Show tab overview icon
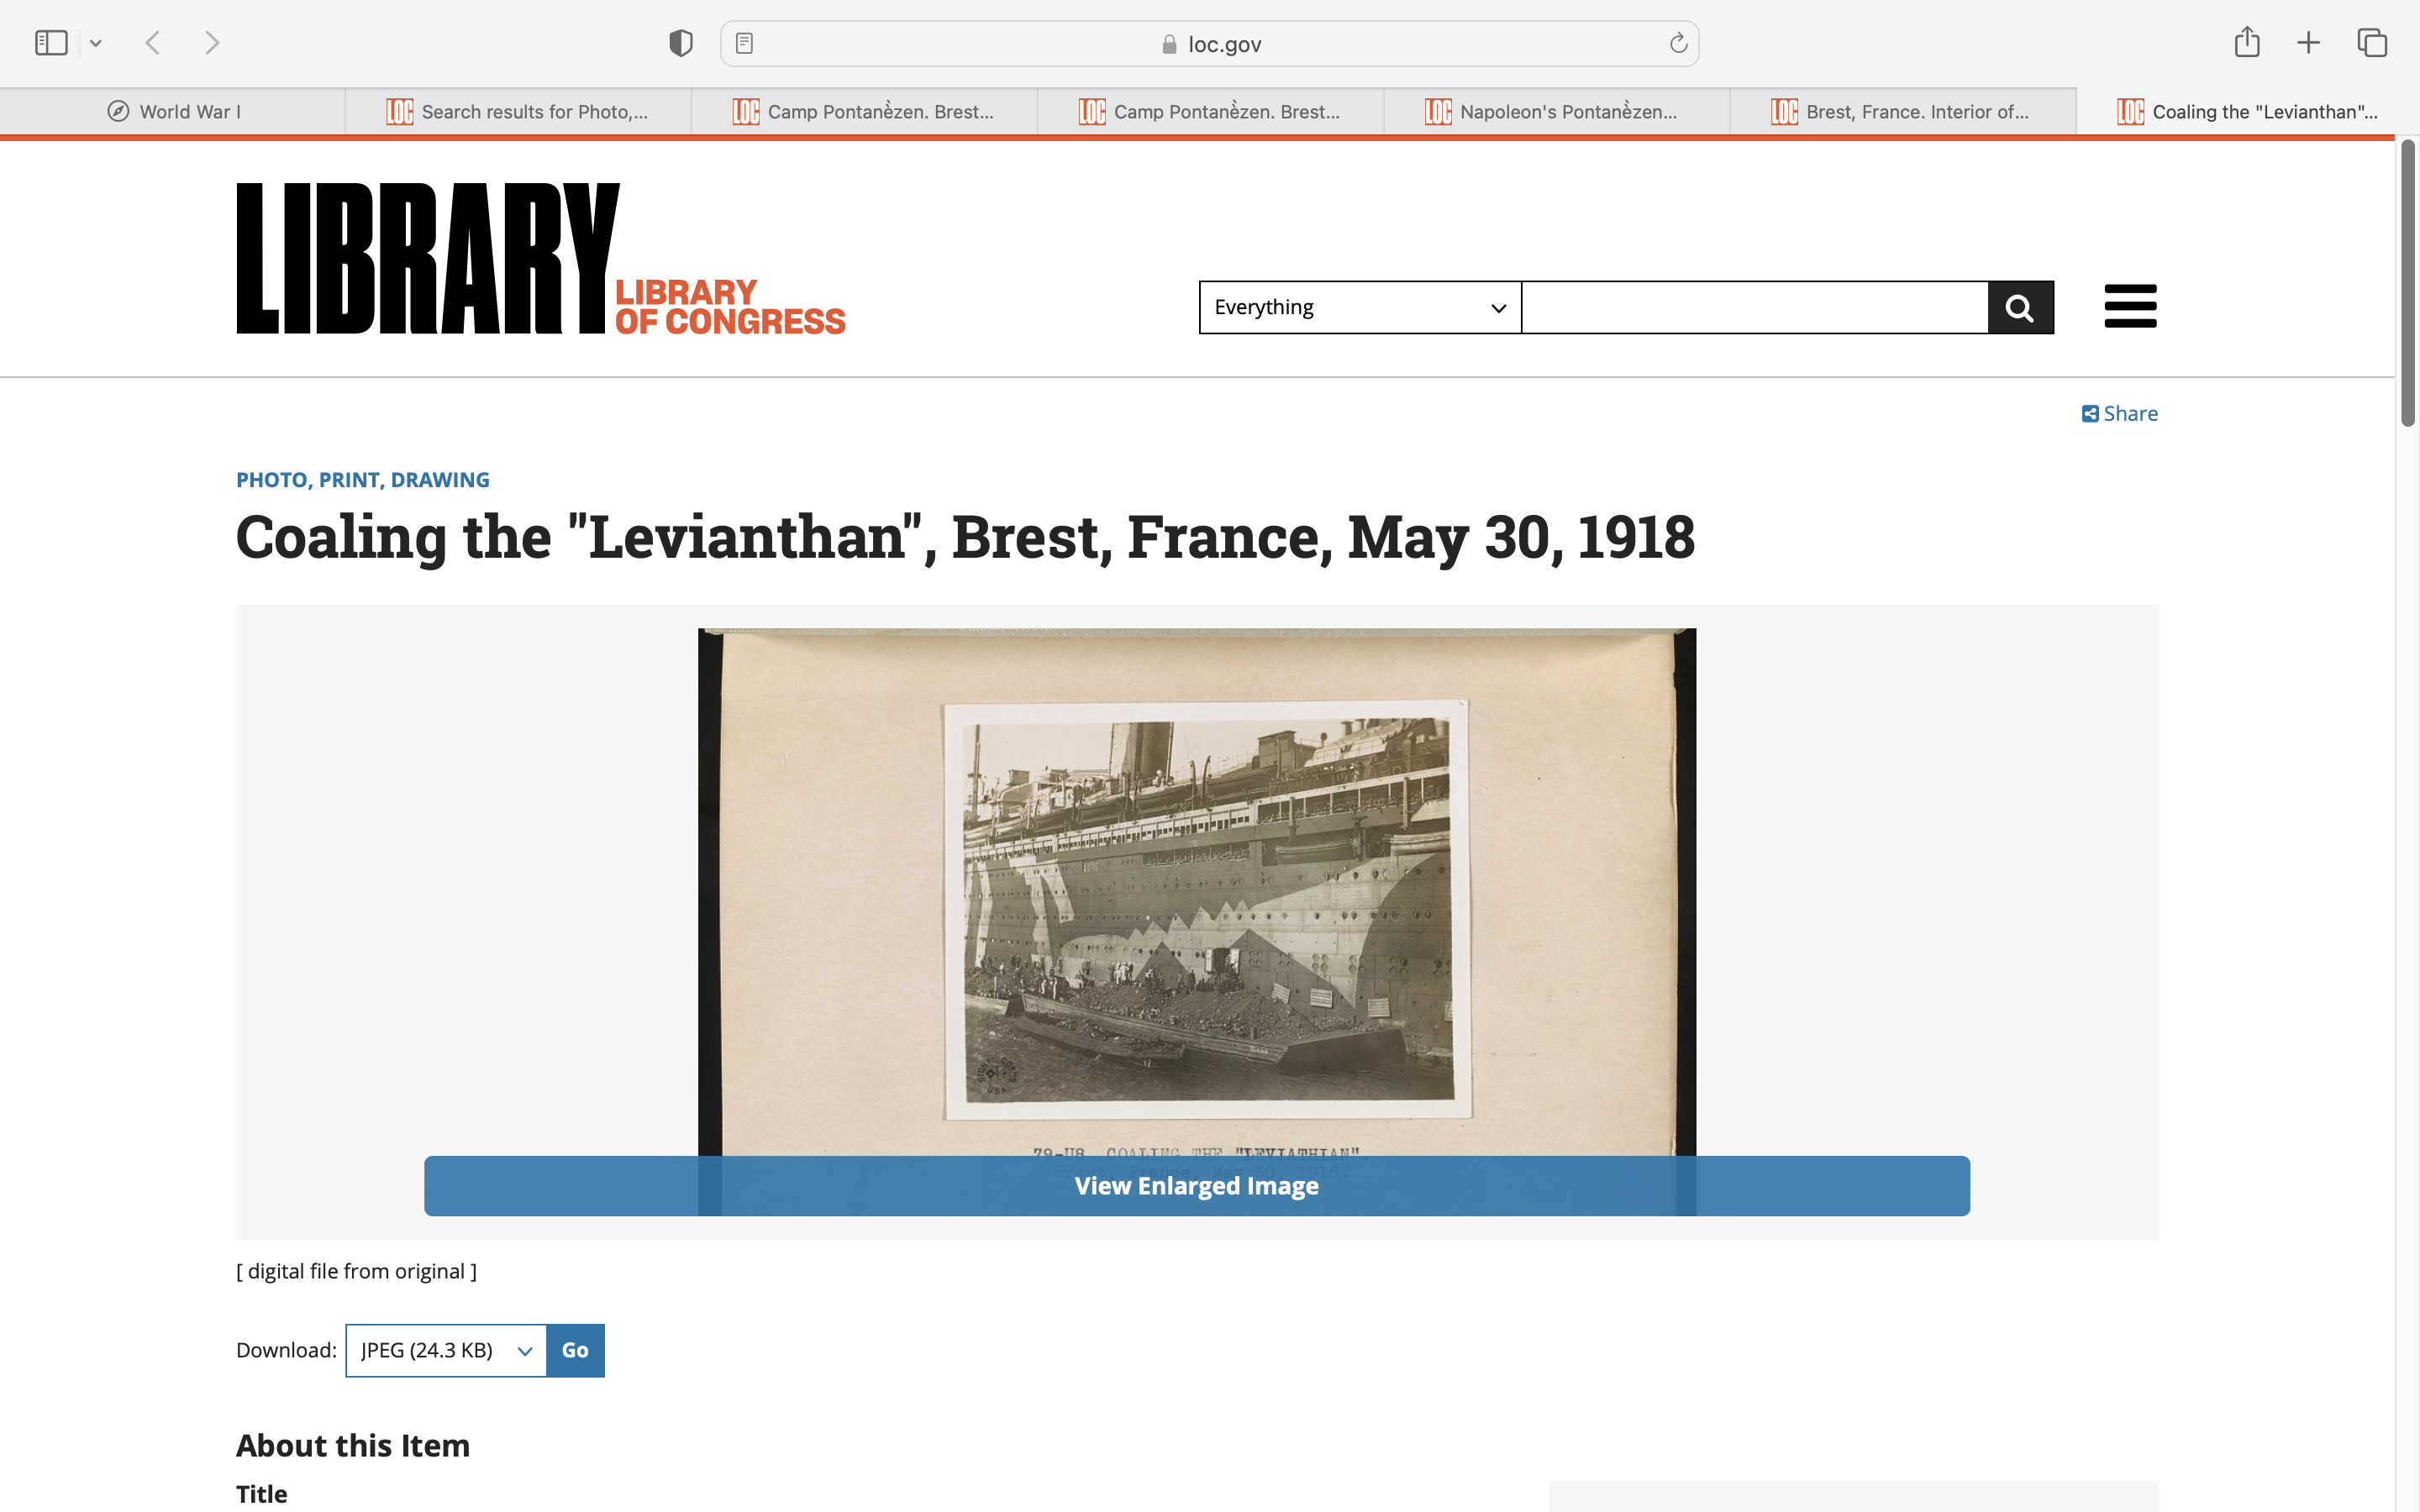Viewport: 2420px width, 1512px height. point(2372,43)
